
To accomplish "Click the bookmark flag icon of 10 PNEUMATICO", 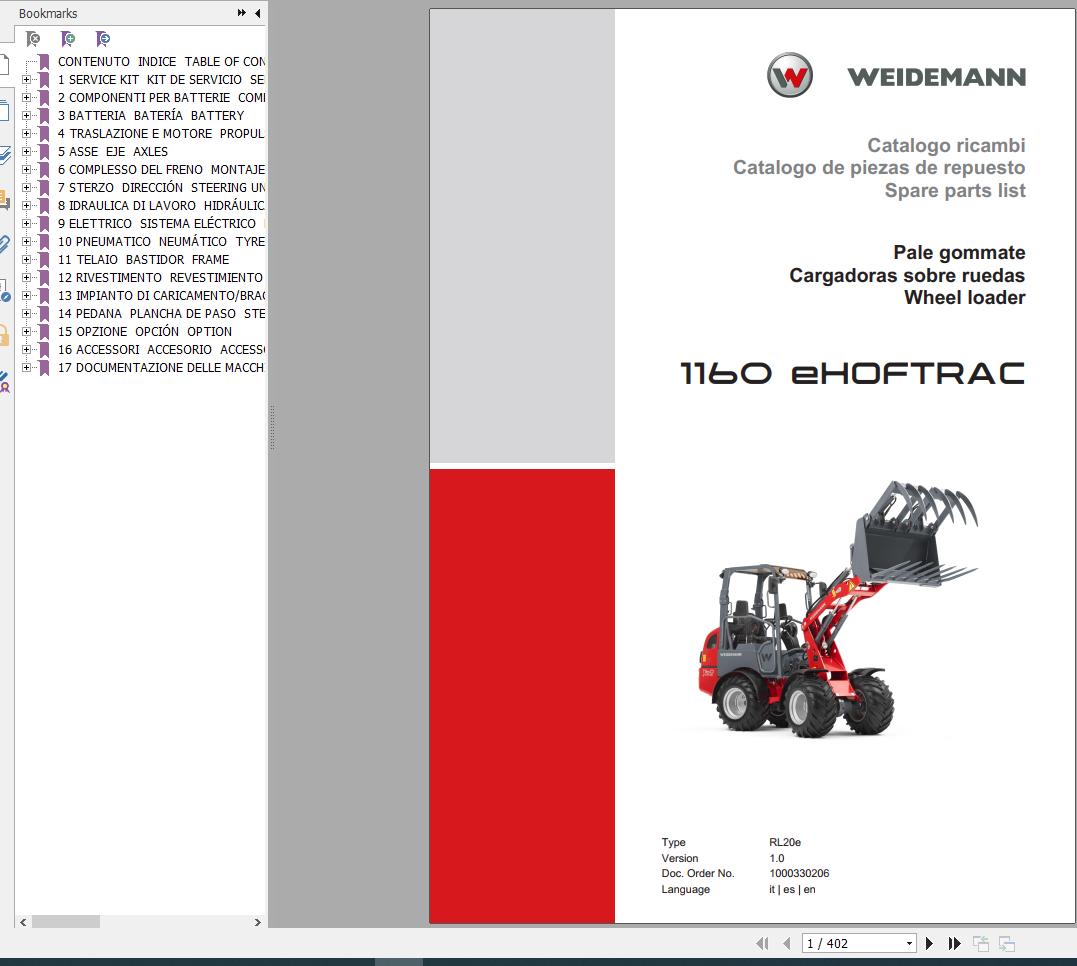I will pos(44,241).
